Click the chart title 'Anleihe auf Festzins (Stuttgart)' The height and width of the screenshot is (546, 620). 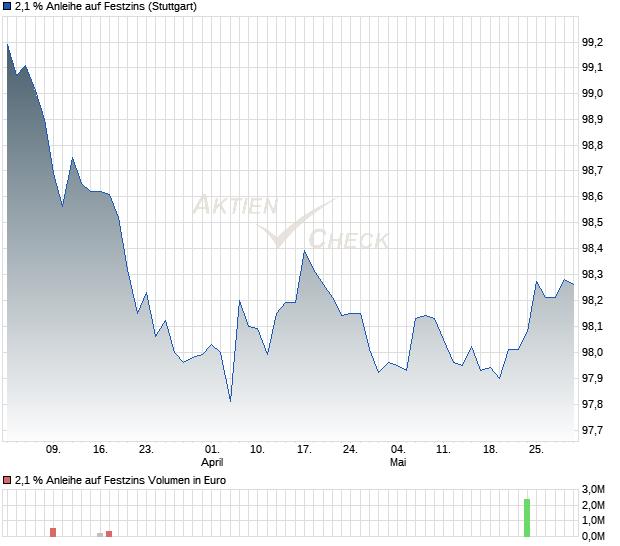(x=106, y=7)
